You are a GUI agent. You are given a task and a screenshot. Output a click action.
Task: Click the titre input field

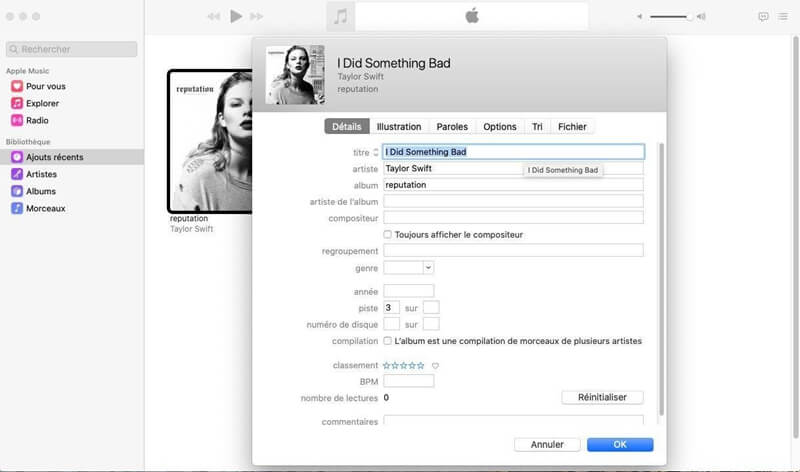(513, 152)
